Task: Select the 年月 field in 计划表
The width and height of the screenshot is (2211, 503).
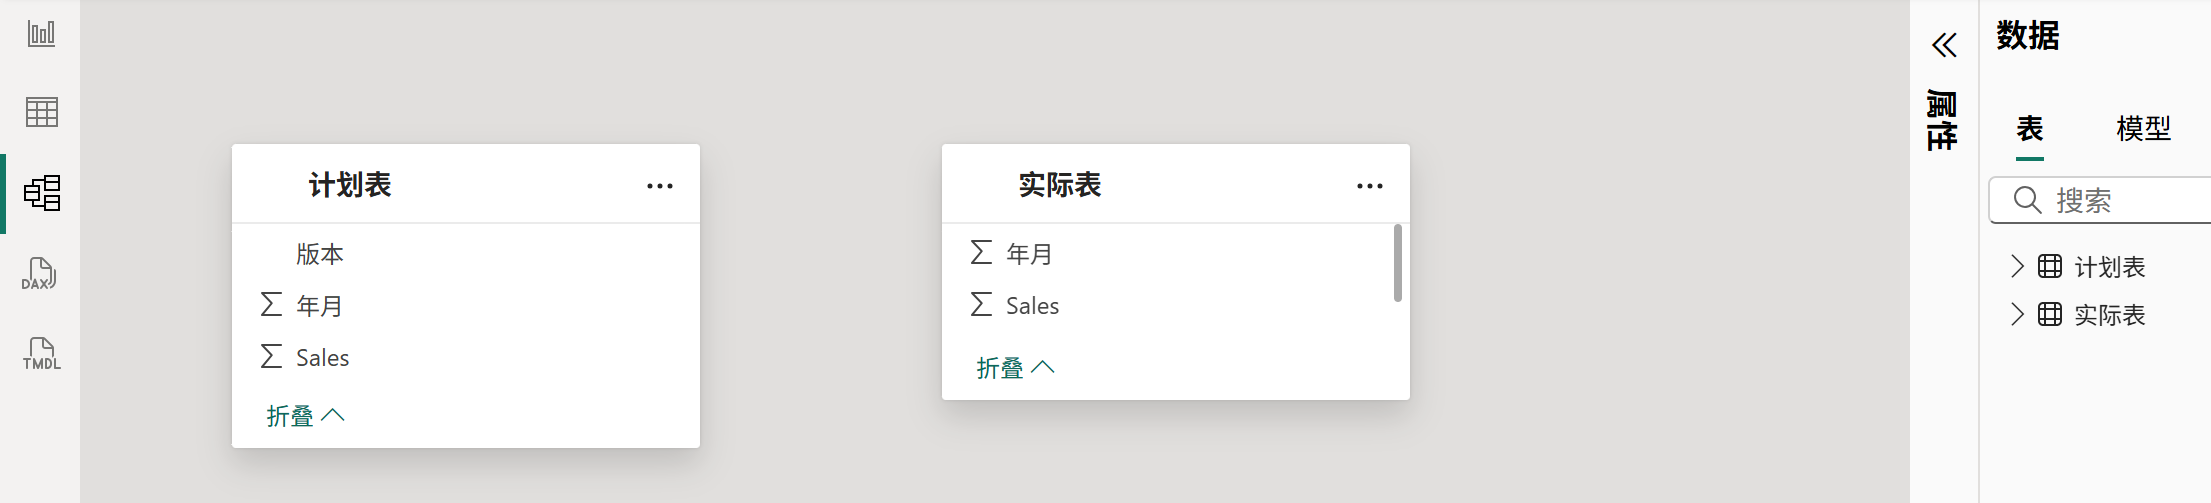Action: coord(465,306)
